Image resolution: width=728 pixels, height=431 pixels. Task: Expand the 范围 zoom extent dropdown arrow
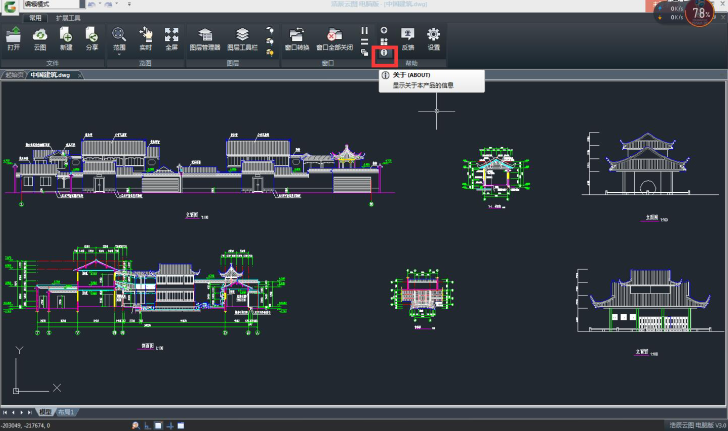[119, 54]
